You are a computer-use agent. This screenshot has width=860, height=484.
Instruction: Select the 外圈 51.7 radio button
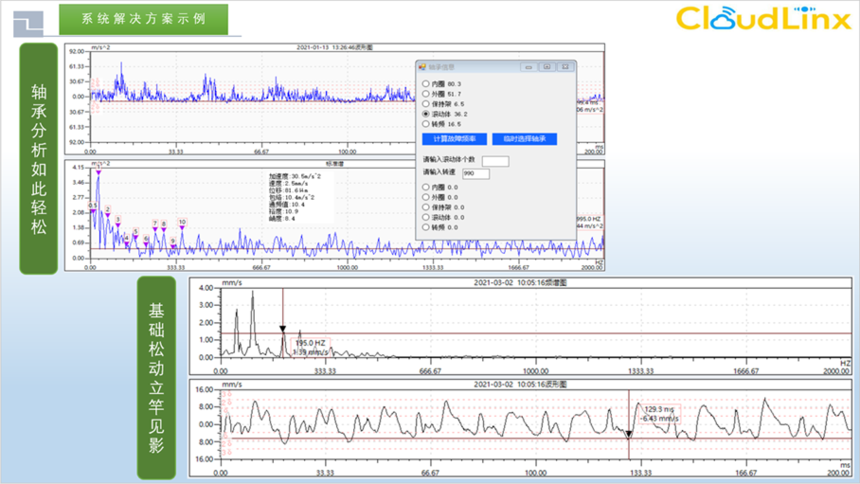pyautogui.click(x=426, y=94)
